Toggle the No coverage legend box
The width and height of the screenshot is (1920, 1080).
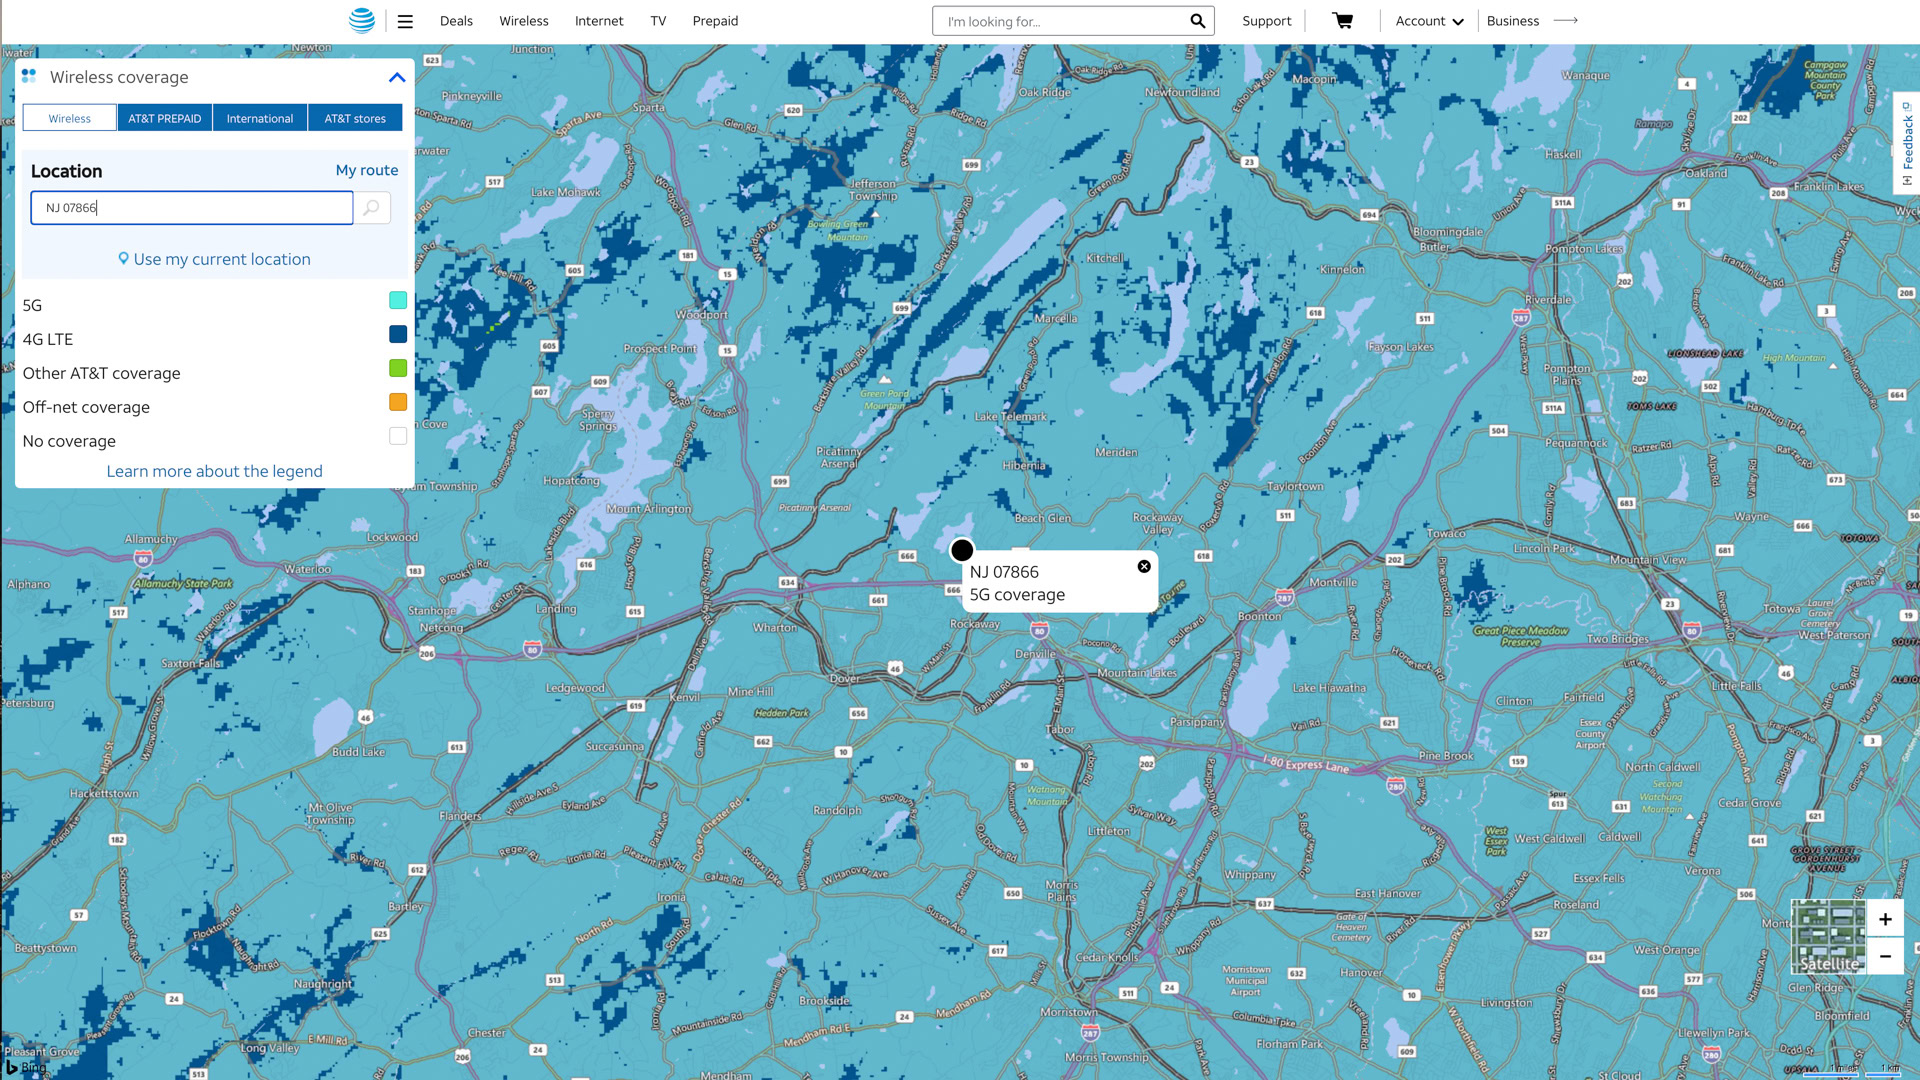(x=398, y=437)
